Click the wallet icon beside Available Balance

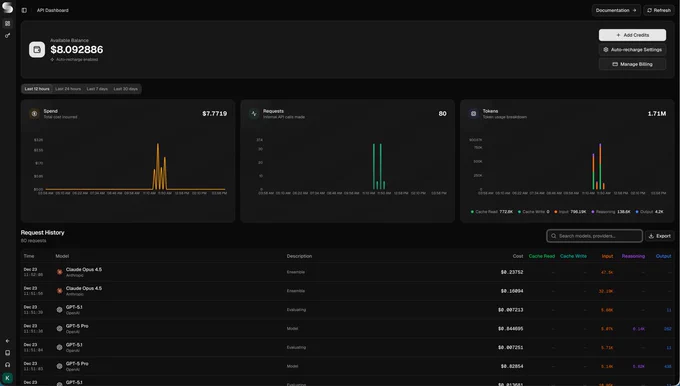coord(37,50)
